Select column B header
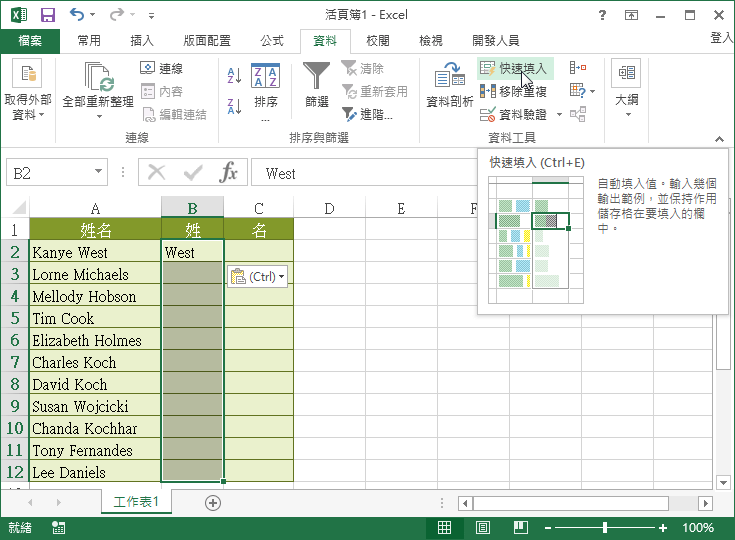The width and height of the screenshot is (735, 540). tap(192, 208)
